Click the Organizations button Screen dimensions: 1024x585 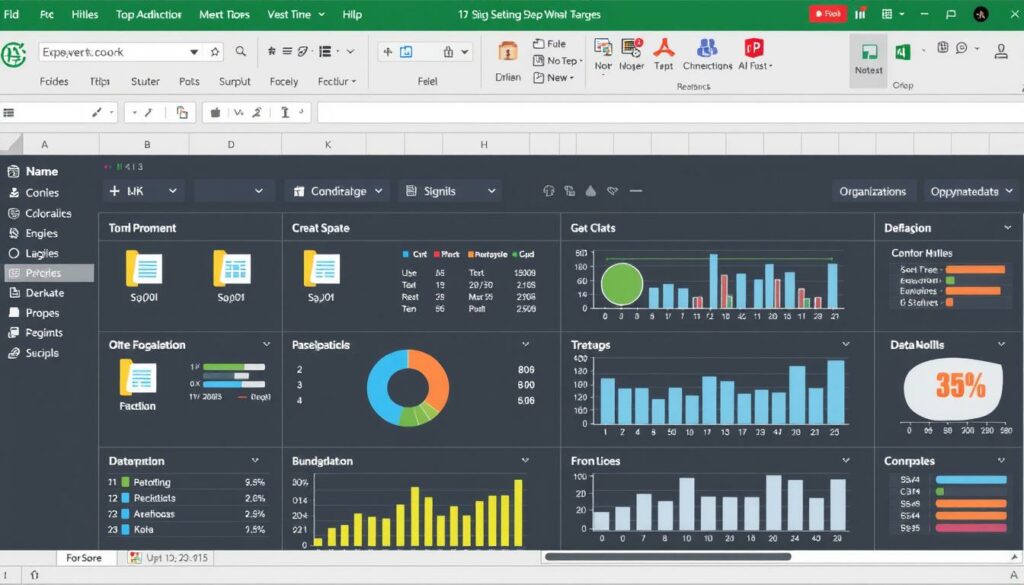coord(872,191)
